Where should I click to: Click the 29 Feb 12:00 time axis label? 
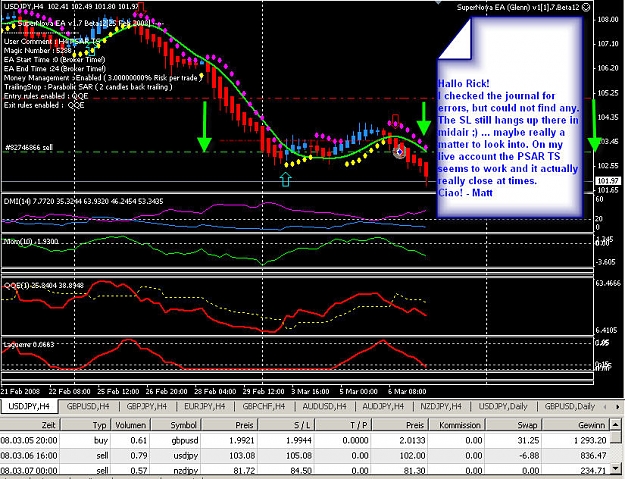pyautogui.click(x=263, y=391)
